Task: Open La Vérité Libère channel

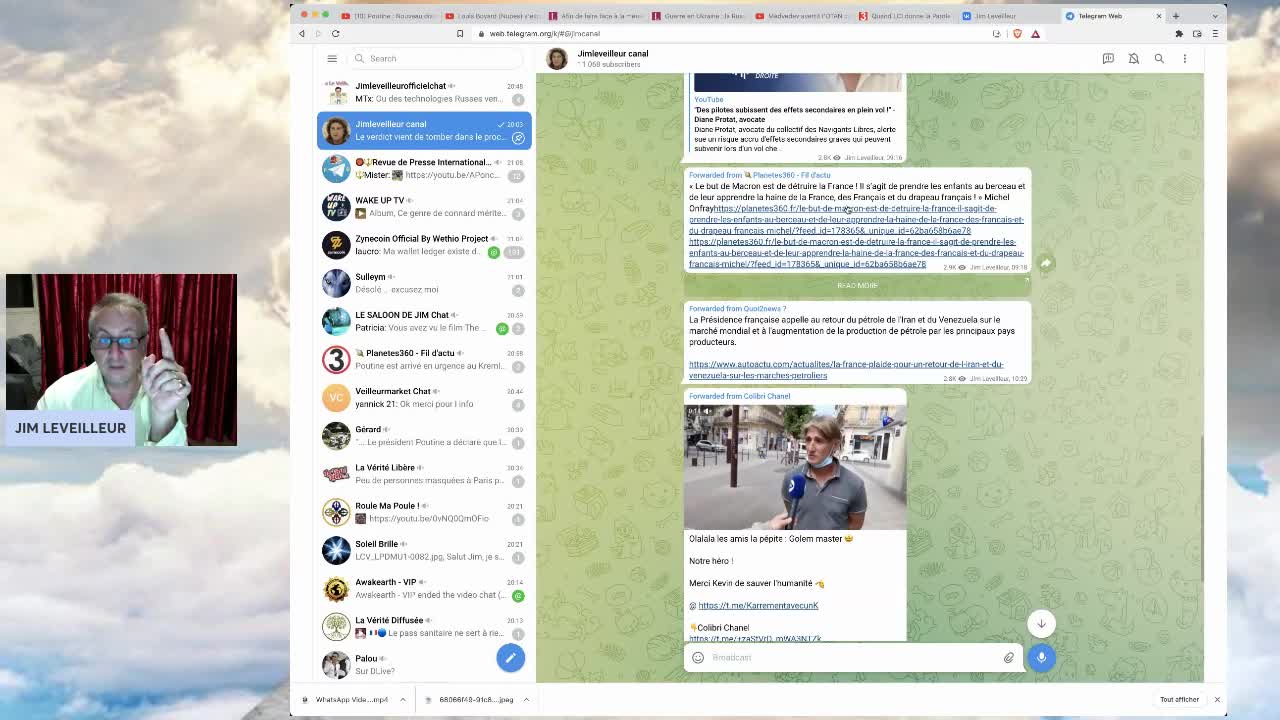Action: (x=424, y=474)
